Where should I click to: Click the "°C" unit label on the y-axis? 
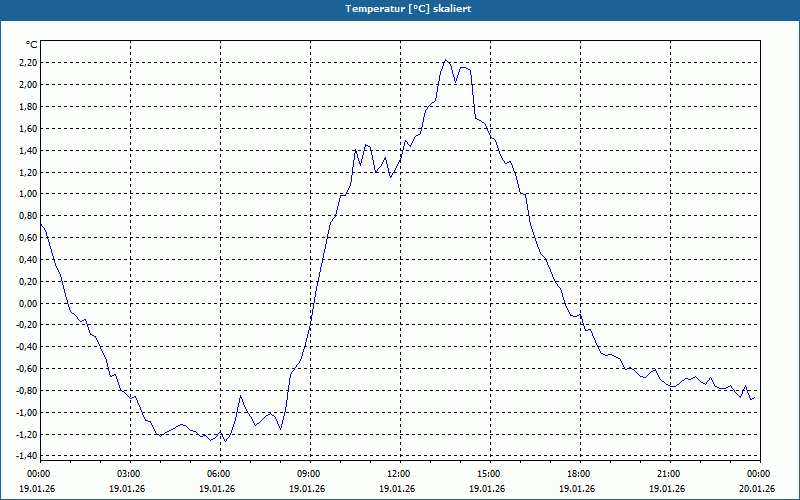32,45
